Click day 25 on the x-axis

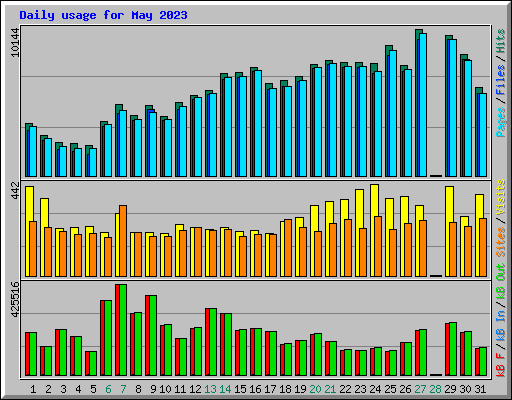coord(390,389)
